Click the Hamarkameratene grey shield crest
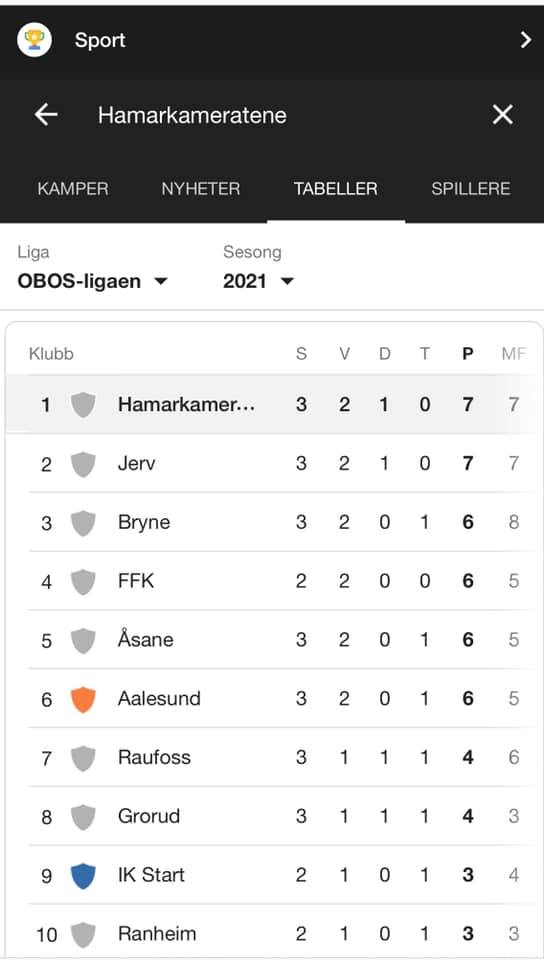 tap(83, 405)
